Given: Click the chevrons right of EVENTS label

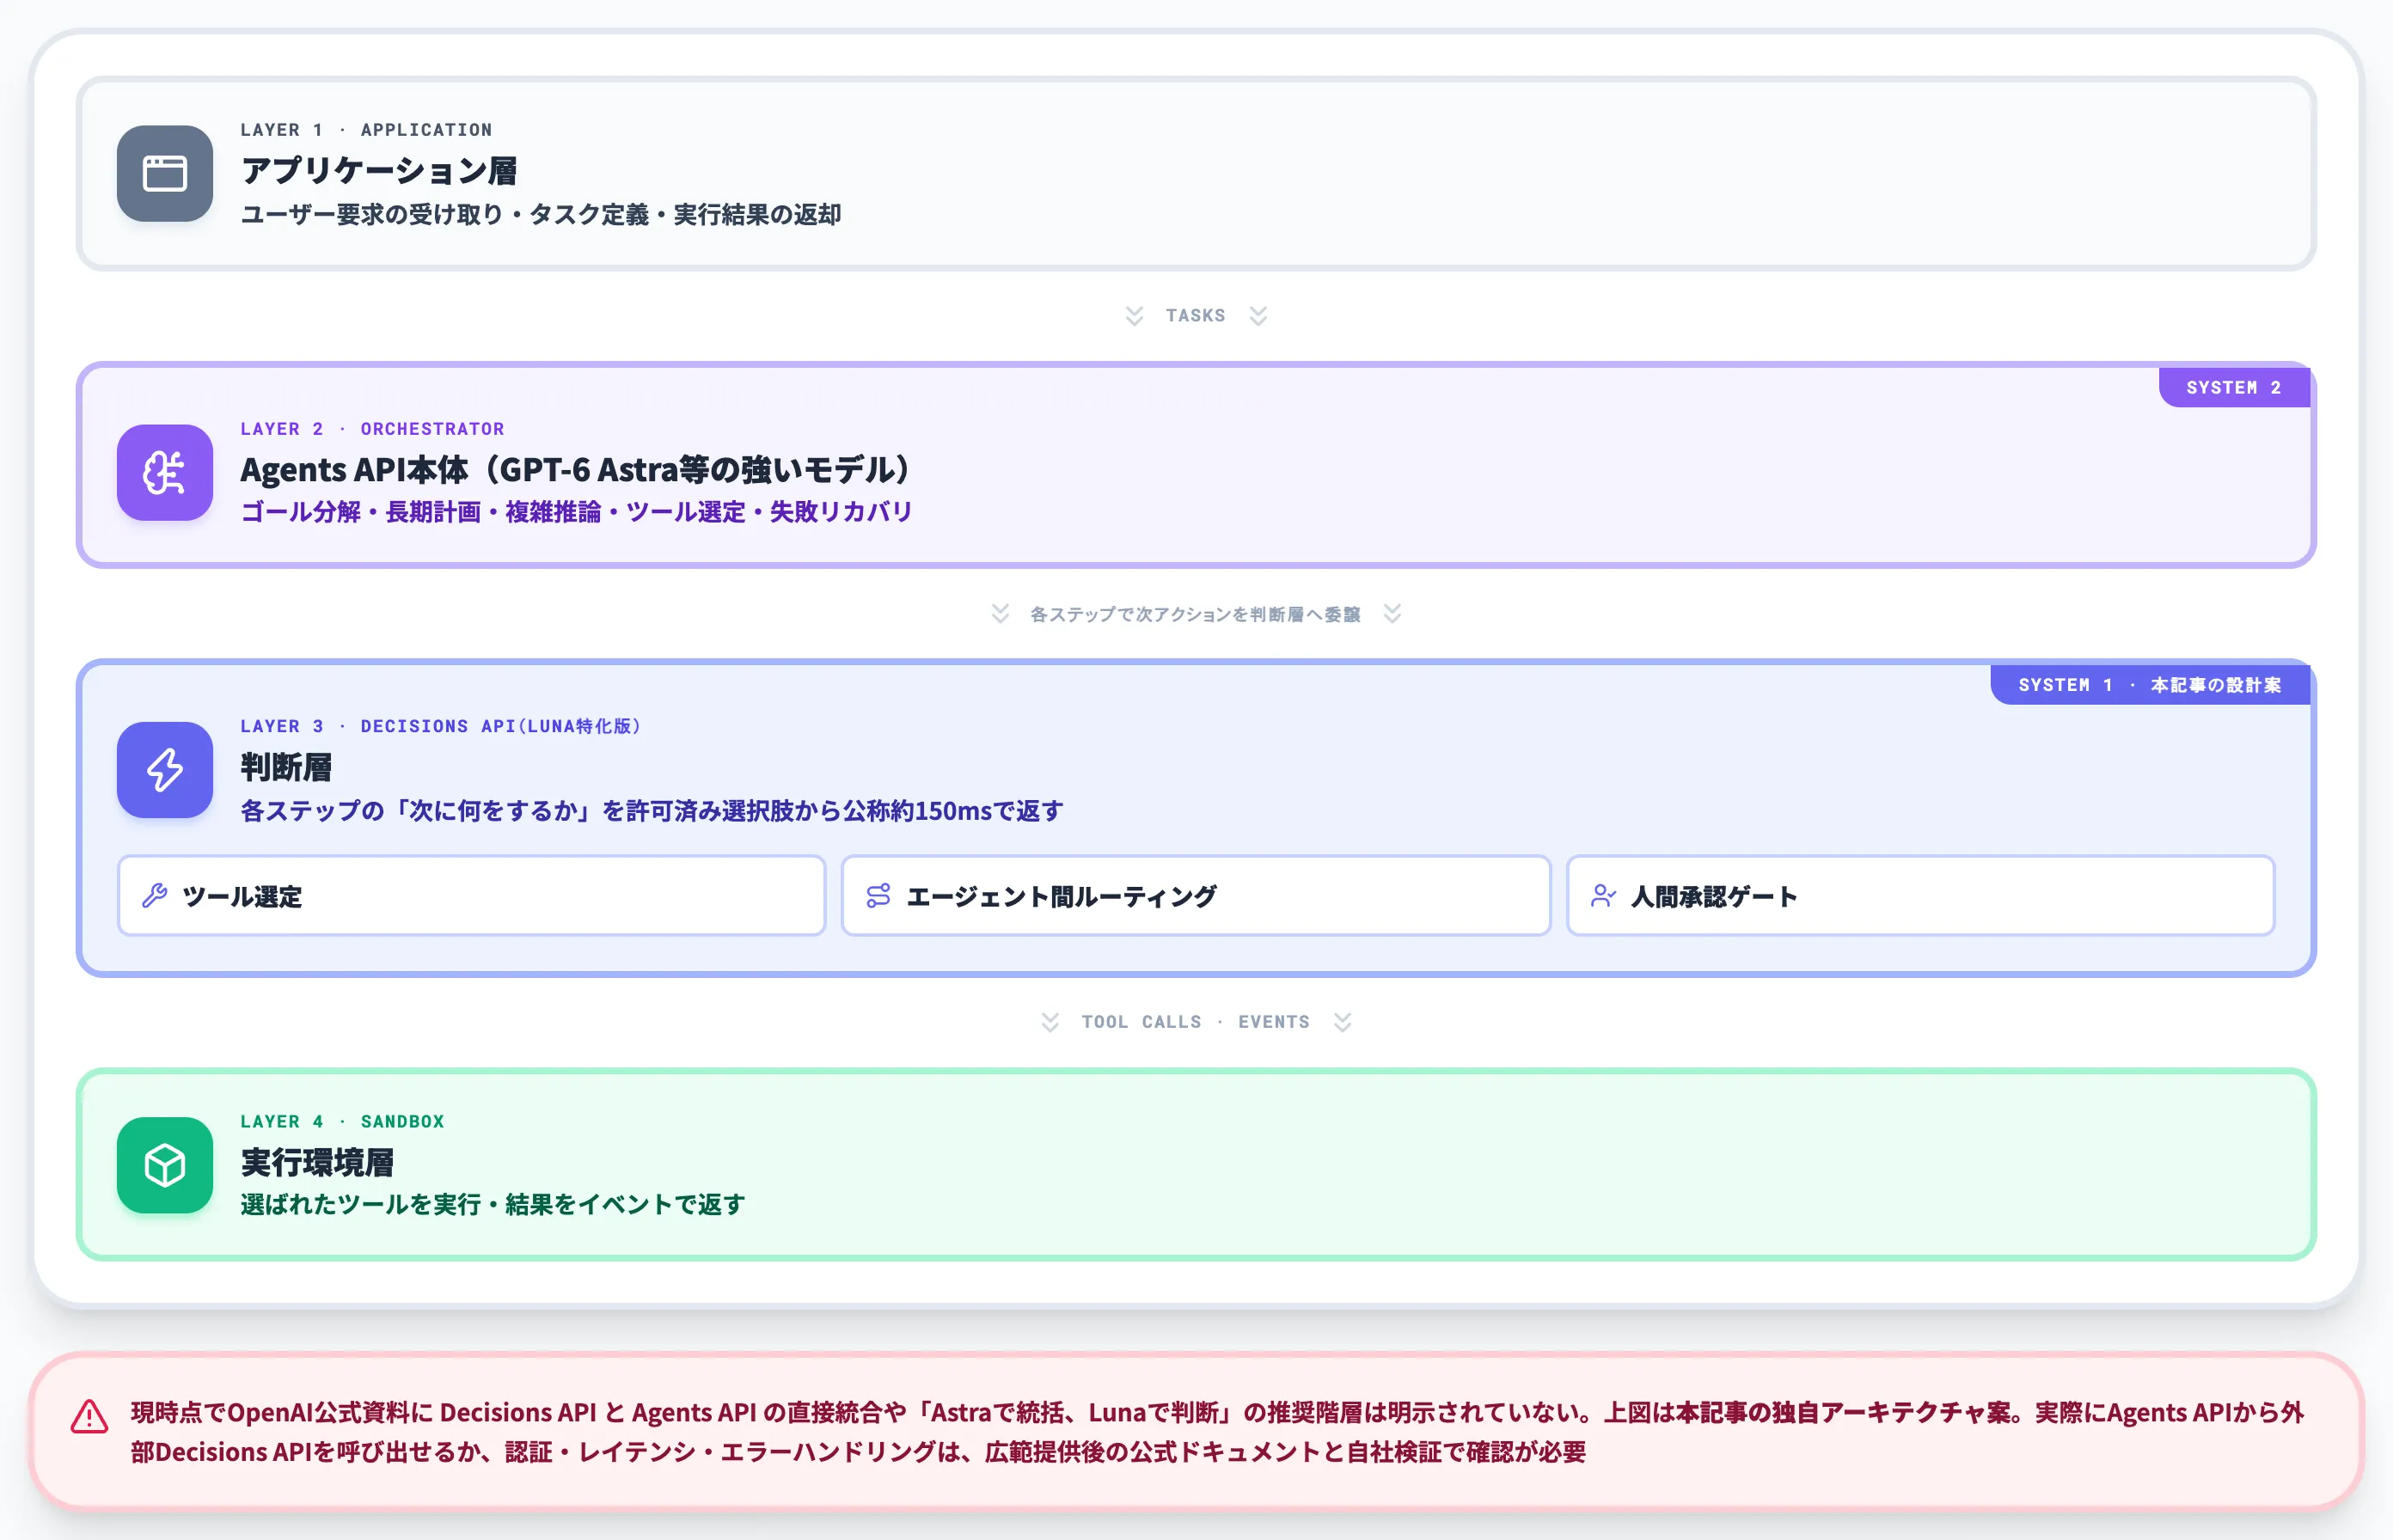Looking at the screenshot, I should coord(1342,1022).
